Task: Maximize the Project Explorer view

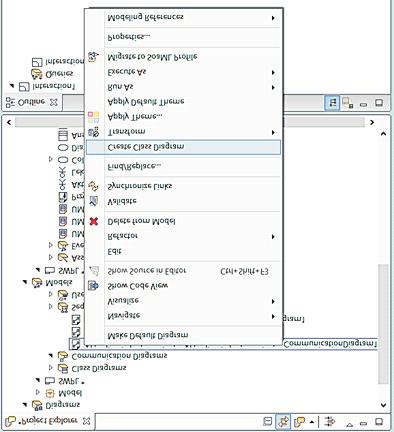Action: [379, 422]
